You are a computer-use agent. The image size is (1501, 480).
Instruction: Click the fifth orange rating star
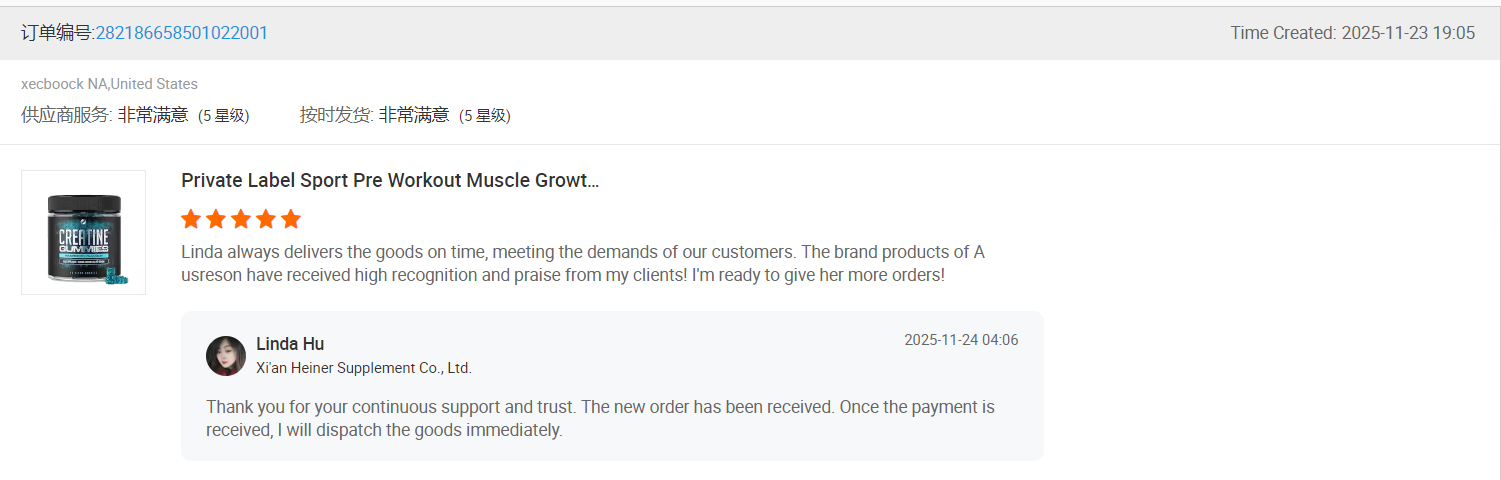click(x=291, y=219)
